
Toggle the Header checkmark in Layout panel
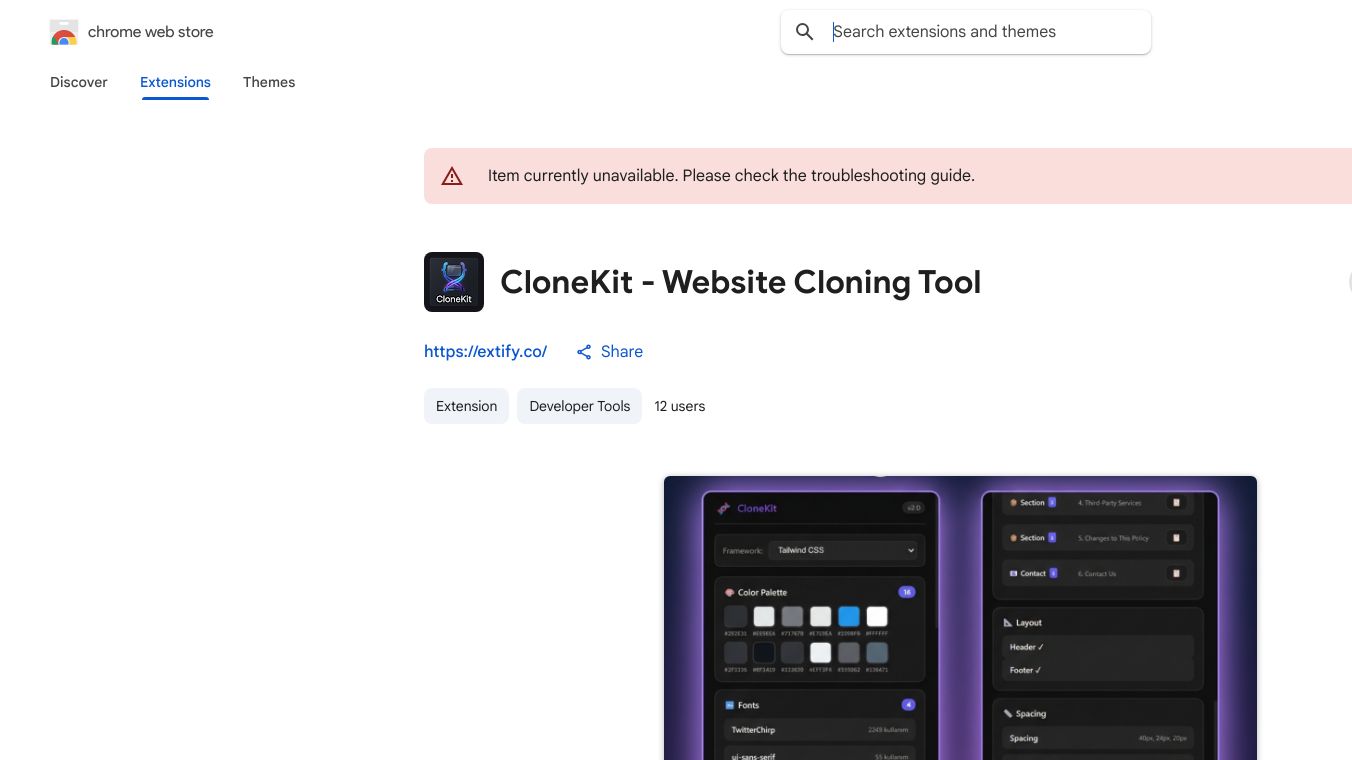[x=1039, y=647]
